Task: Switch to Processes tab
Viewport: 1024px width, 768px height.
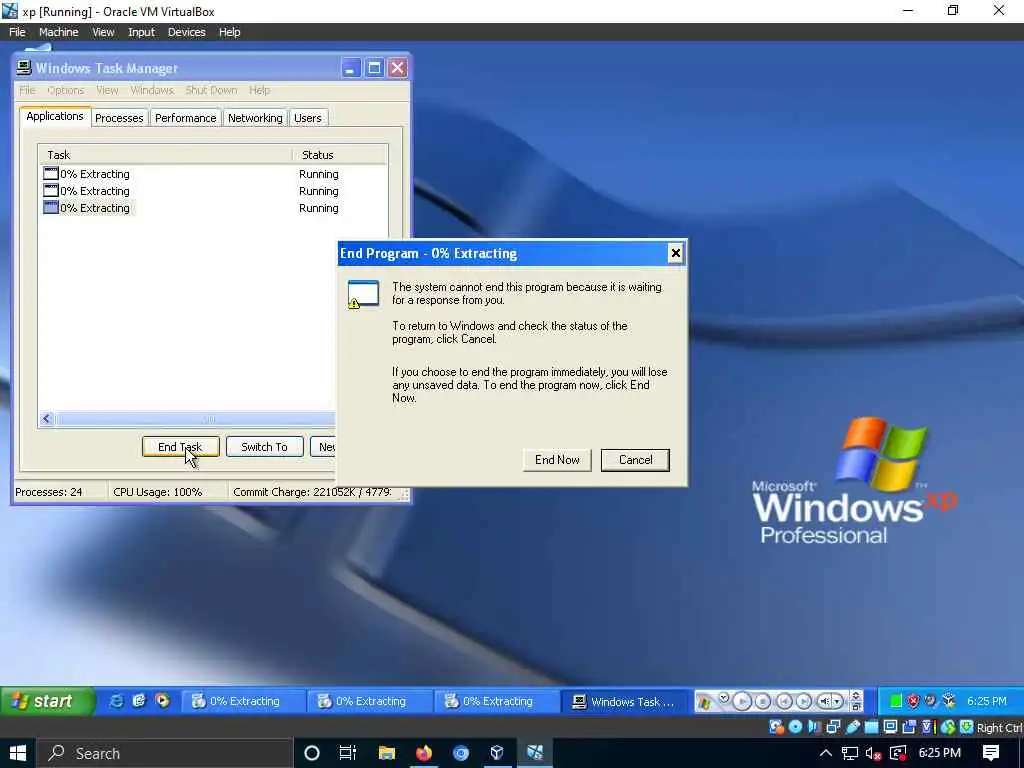Action: 119,118
